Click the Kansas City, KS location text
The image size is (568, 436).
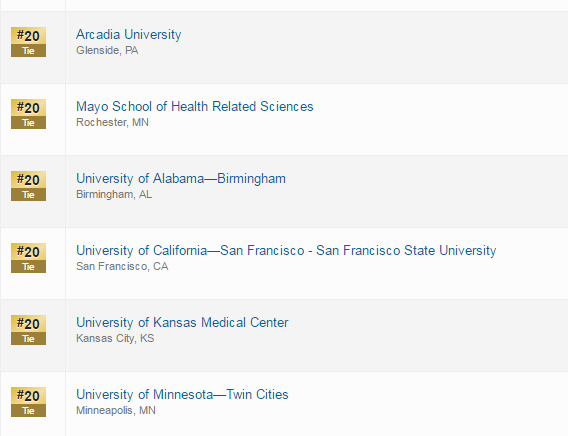[115, 339]
